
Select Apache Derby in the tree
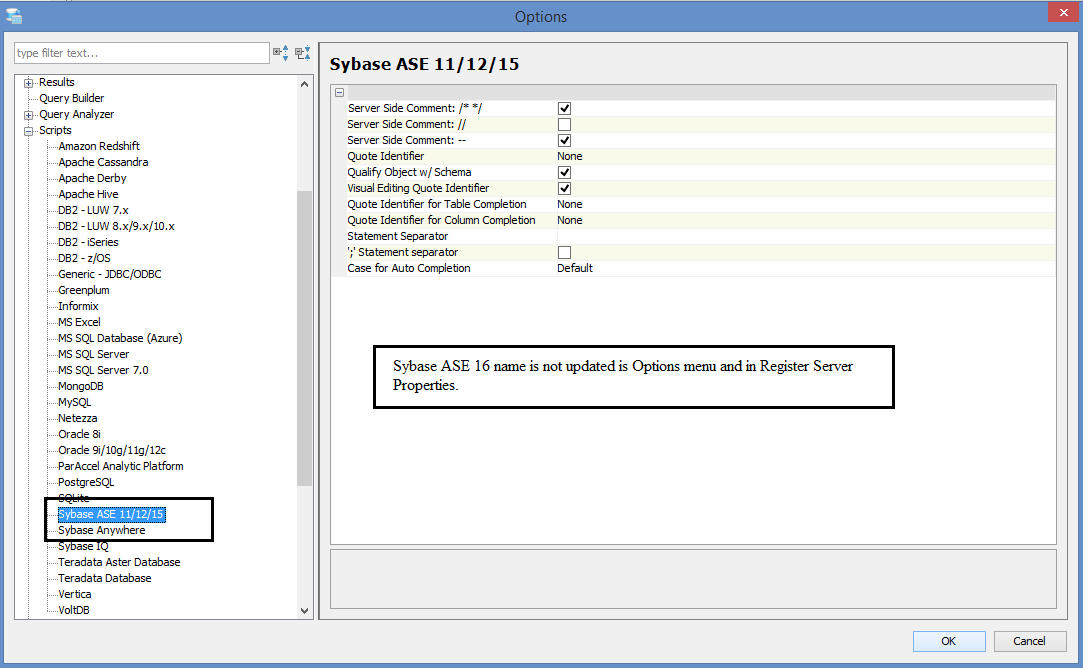click(92, 178)
